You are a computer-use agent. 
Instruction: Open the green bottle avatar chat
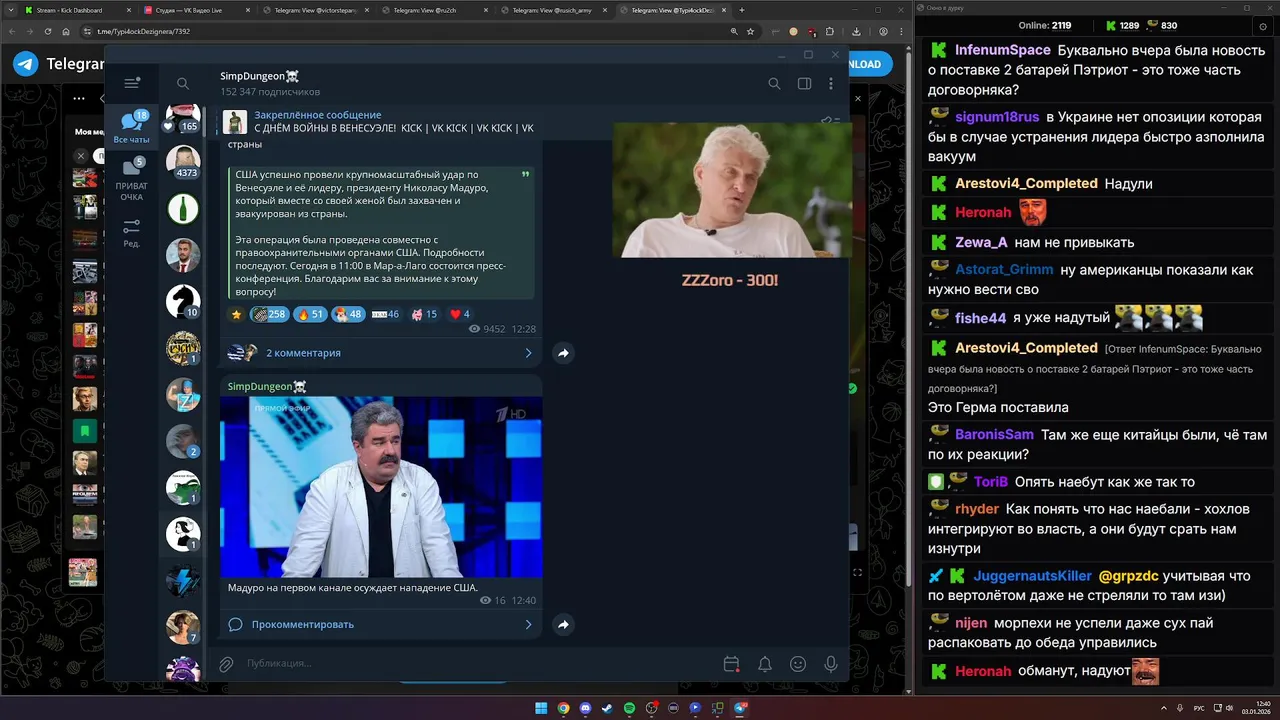[x=183, y=208]
